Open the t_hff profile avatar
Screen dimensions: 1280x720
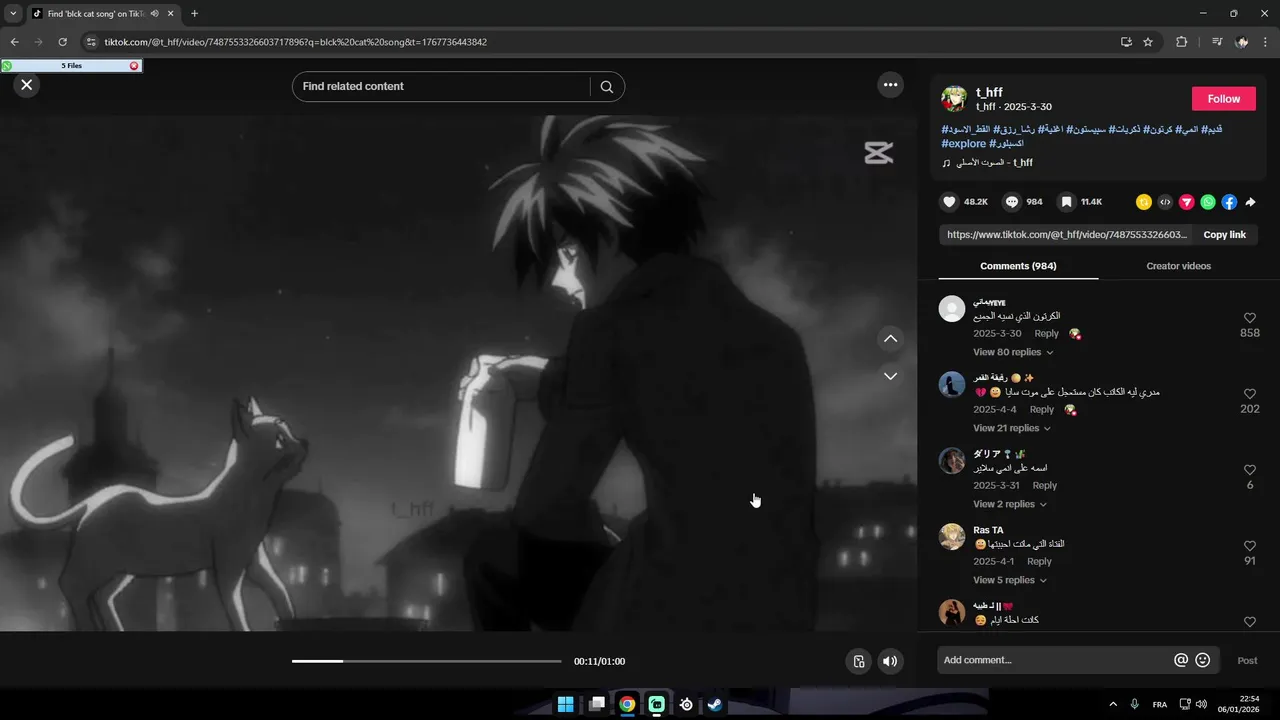(954, 98)
